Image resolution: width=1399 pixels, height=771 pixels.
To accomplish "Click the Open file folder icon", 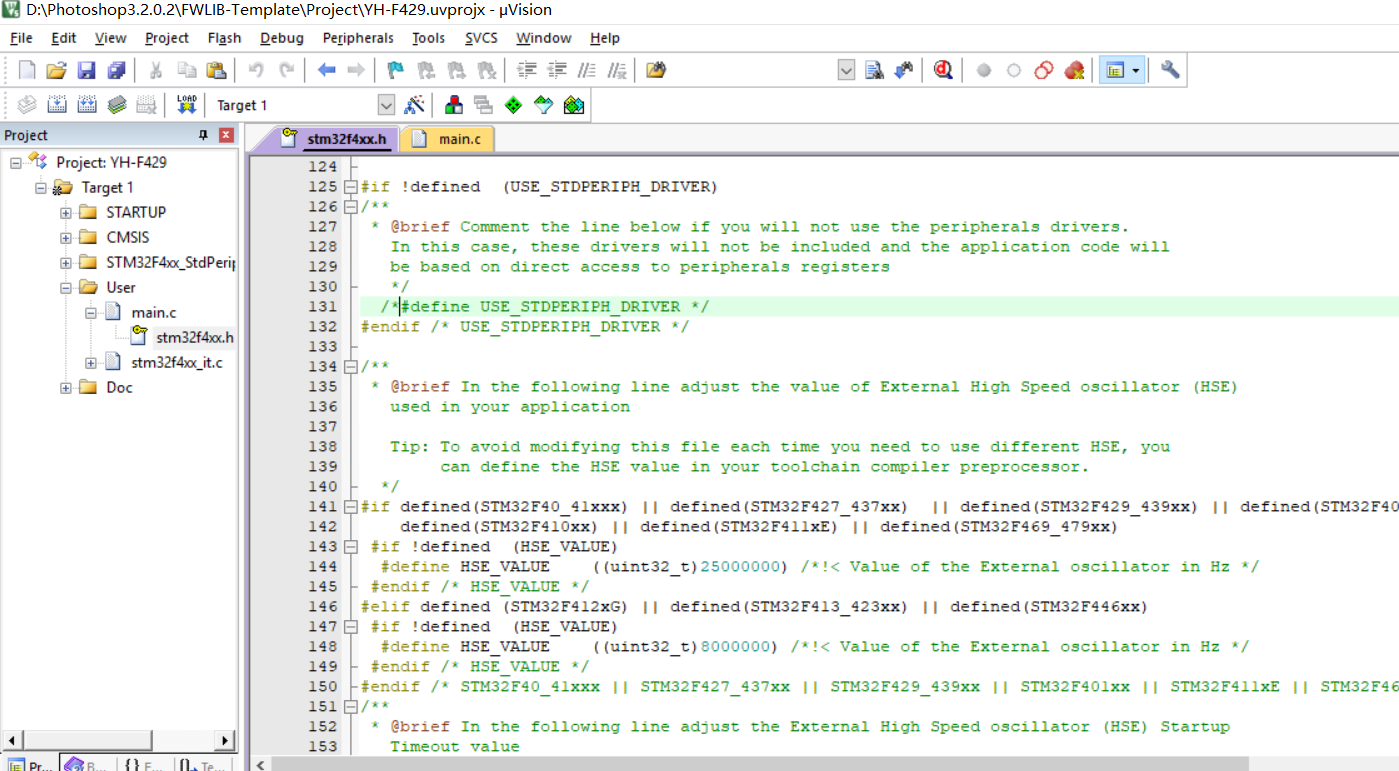I will coord(56,70).
